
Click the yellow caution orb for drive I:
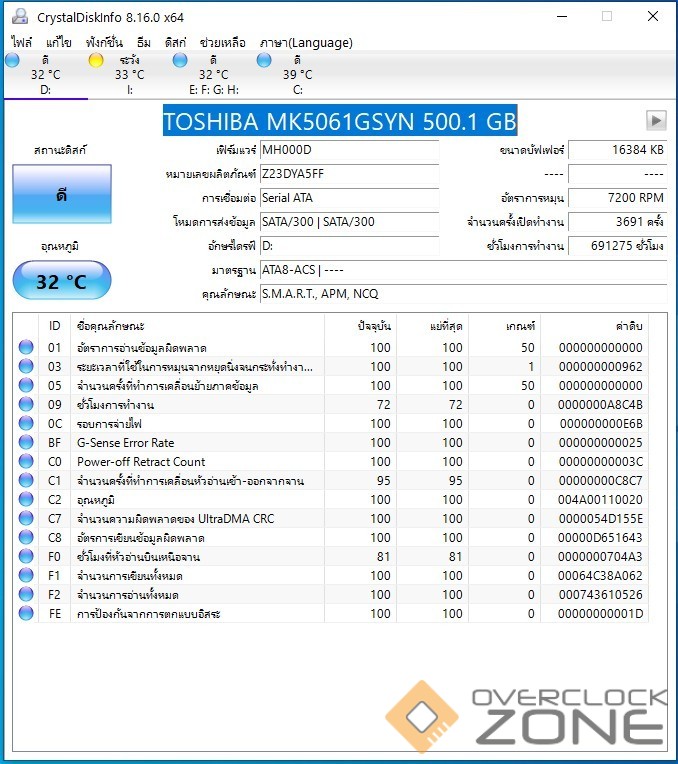96,60
